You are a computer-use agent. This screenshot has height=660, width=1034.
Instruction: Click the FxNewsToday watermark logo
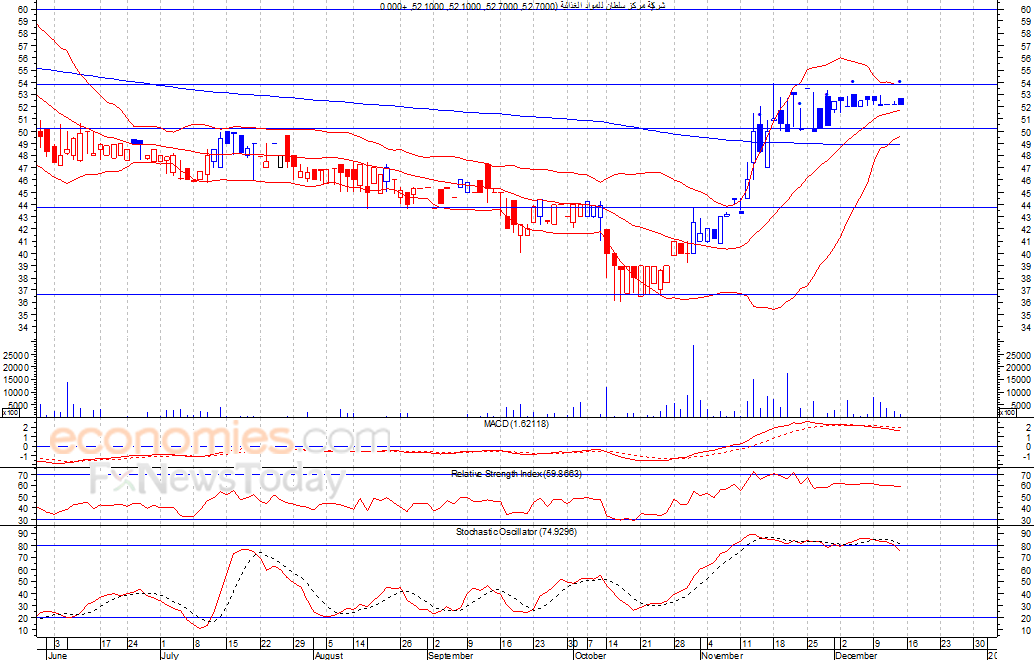point(217,481)
